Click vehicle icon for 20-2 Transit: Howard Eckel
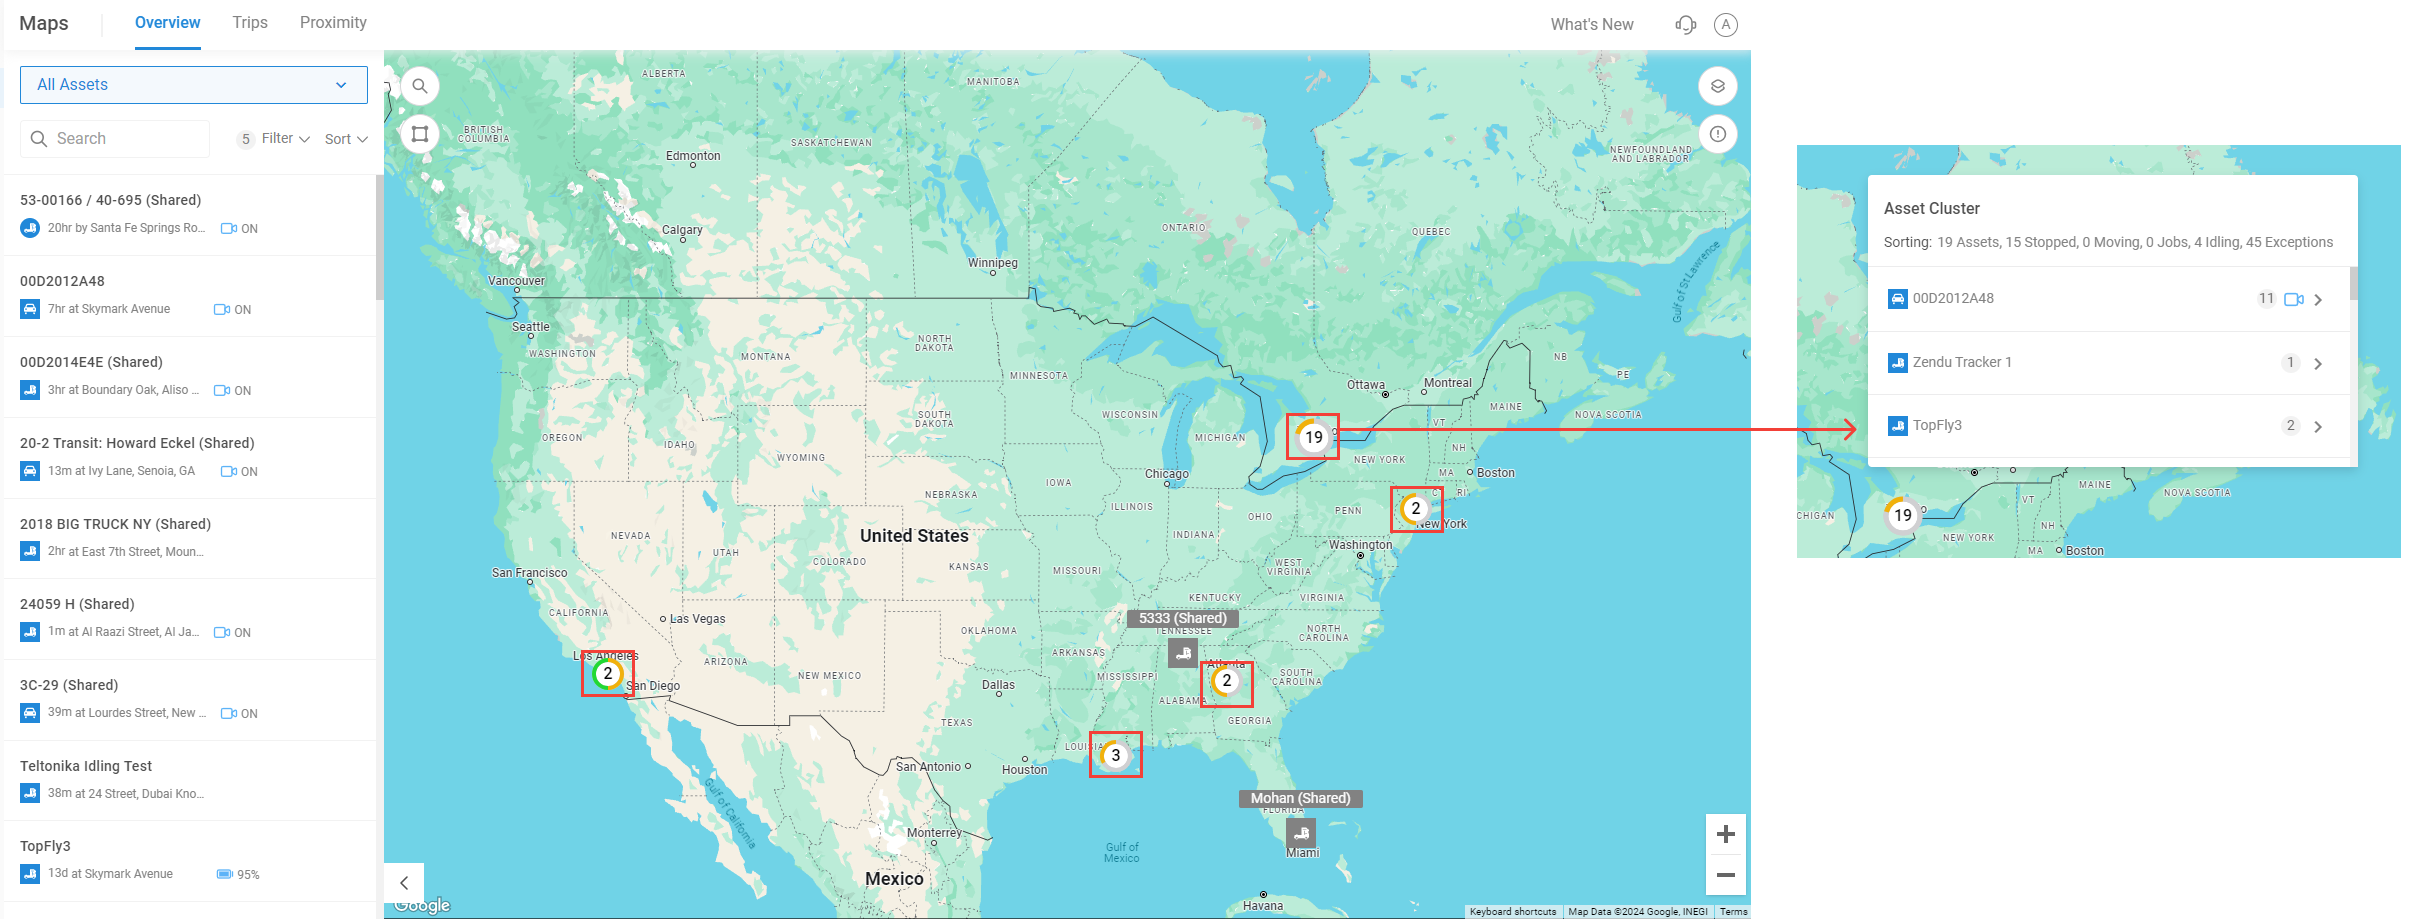 click(x=30, y=471)
